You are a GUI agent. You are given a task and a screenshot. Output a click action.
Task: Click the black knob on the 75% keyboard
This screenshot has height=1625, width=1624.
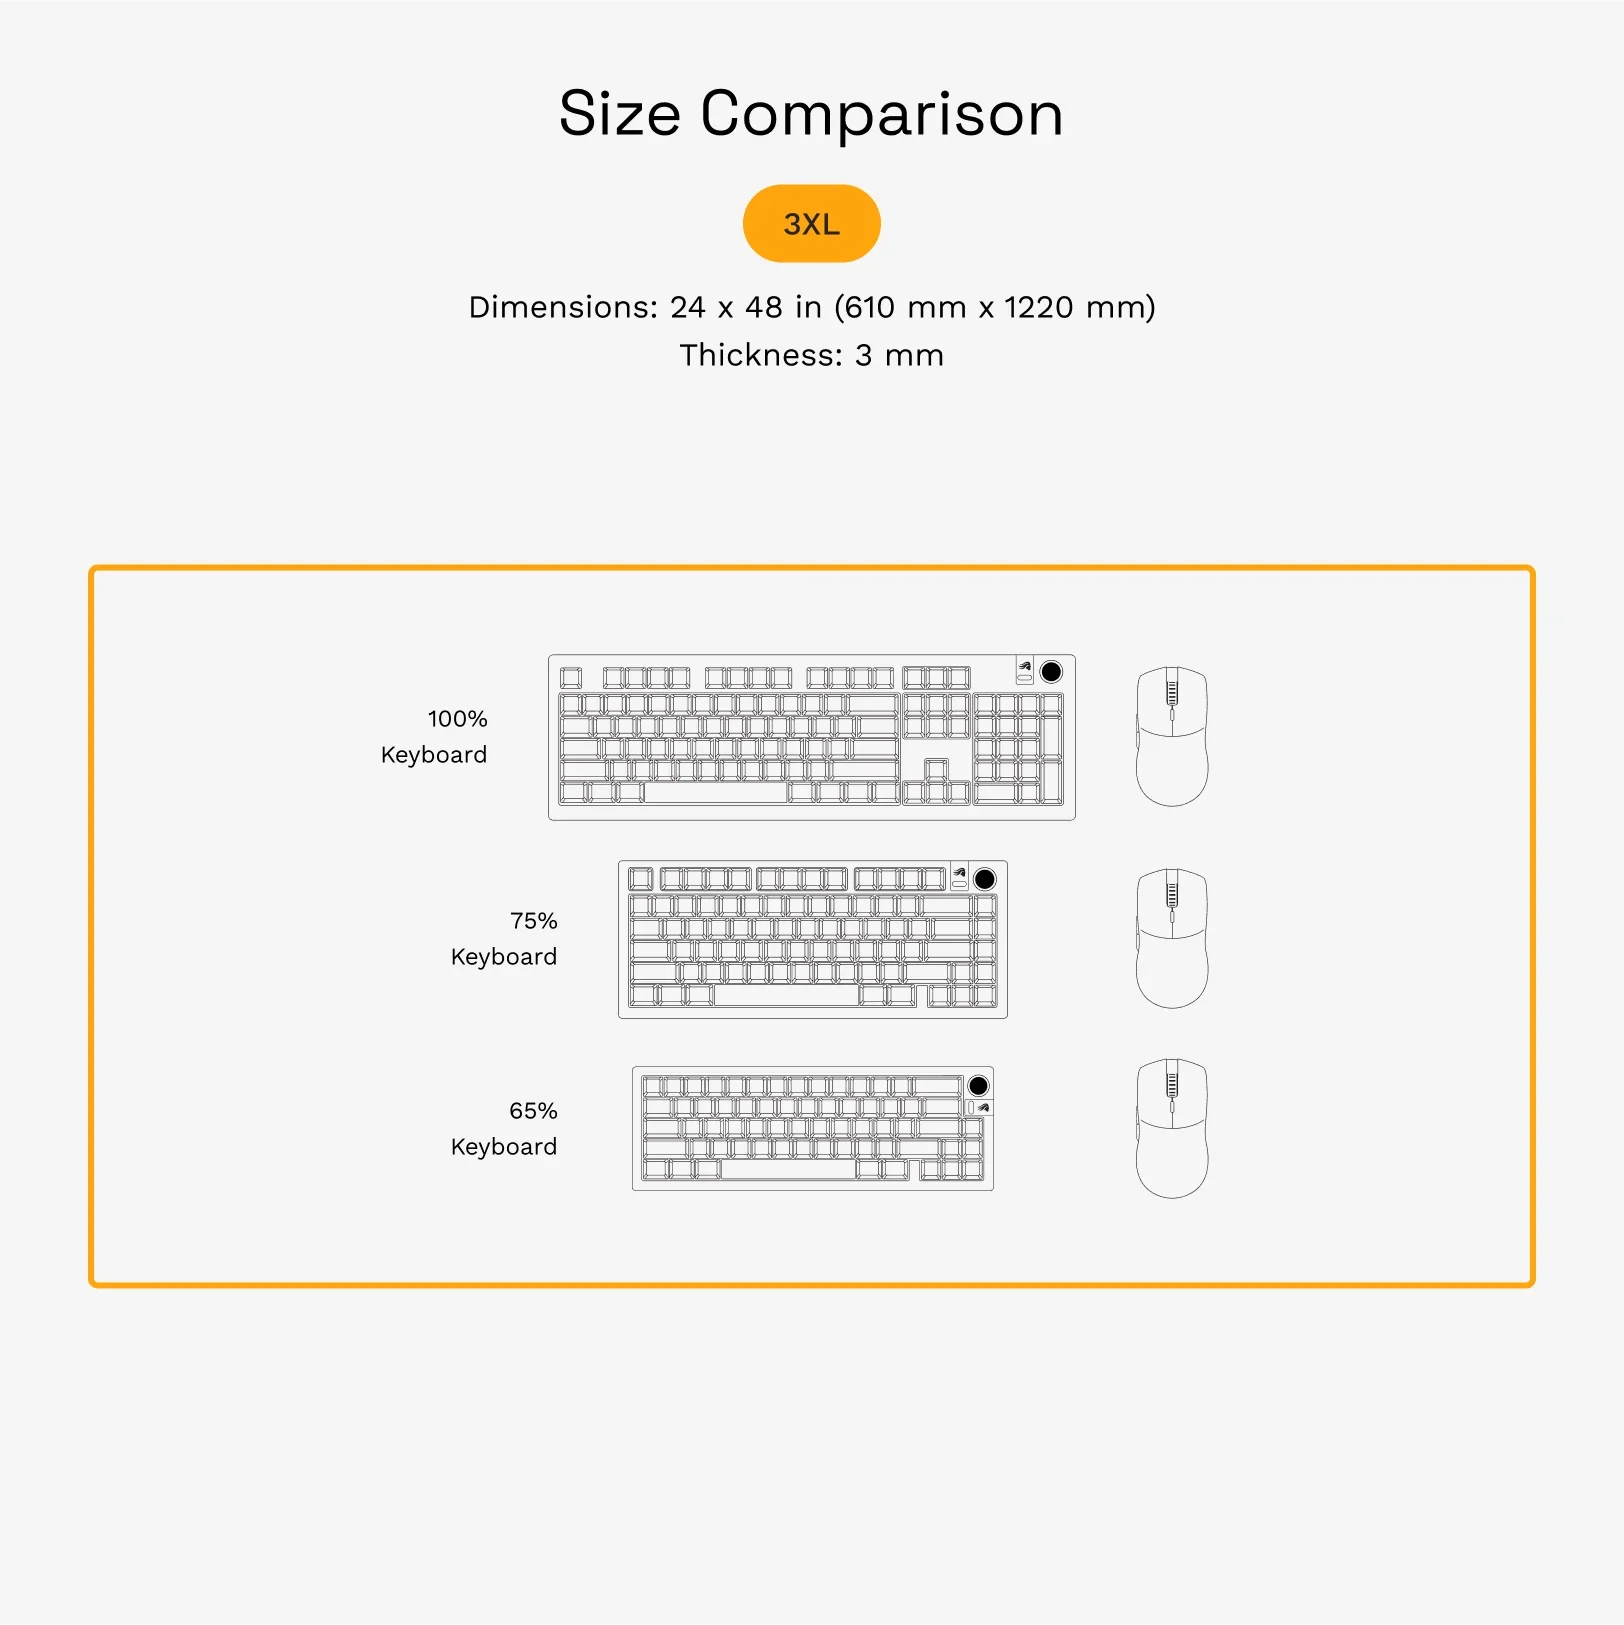pos(985,879)
